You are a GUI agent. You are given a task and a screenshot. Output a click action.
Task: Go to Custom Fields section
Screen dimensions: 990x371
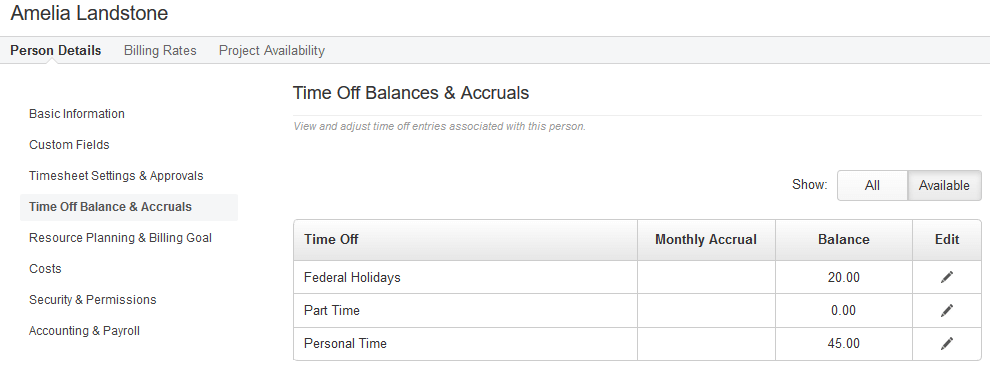[69, 144]
